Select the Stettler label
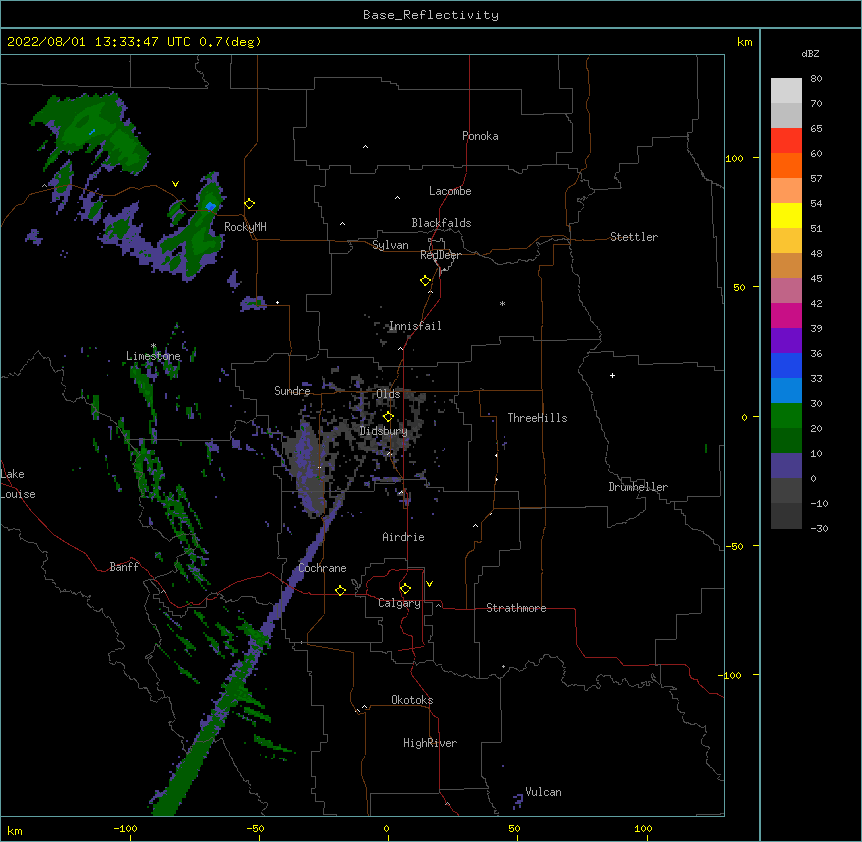 pos(634,237)
